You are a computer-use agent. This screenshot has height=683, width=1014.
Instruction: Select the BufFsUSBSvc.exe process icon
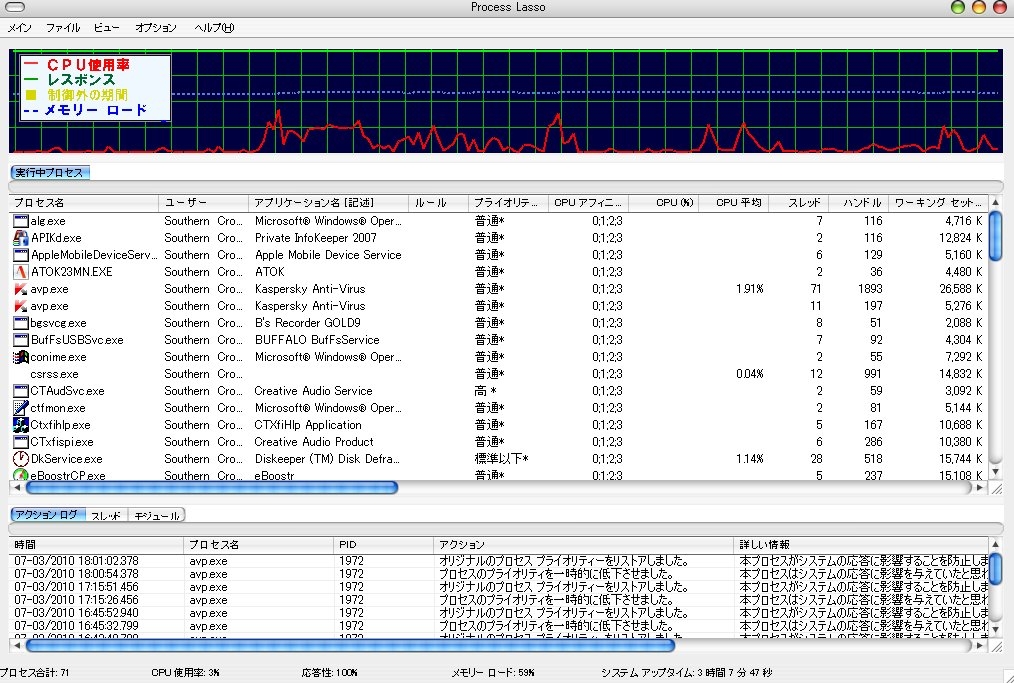(20, 340)
